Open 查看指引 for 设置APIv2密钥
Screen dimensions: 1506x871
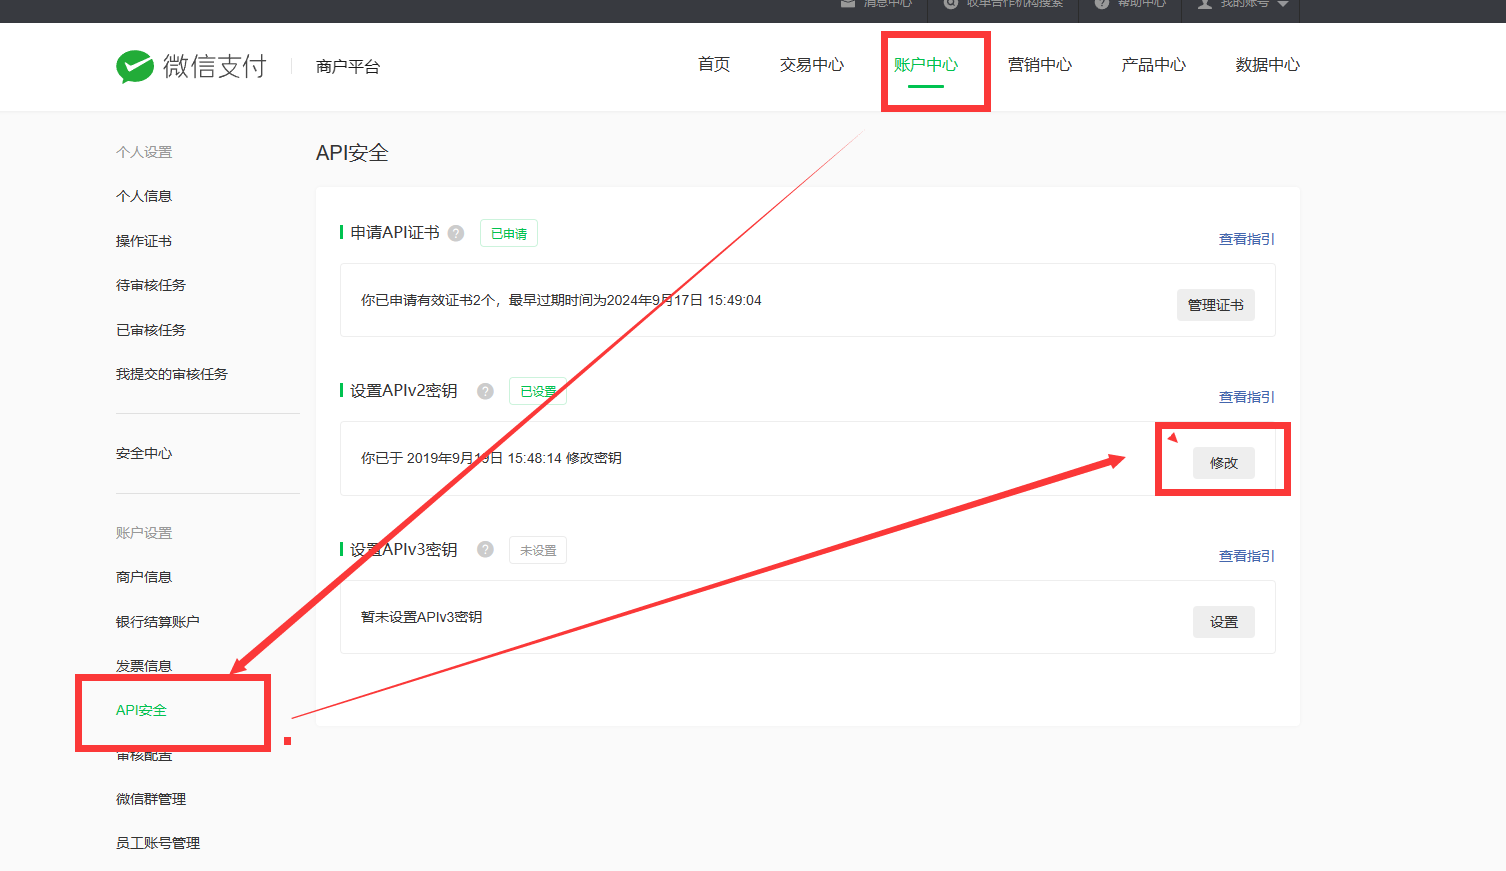[1247, 397]
